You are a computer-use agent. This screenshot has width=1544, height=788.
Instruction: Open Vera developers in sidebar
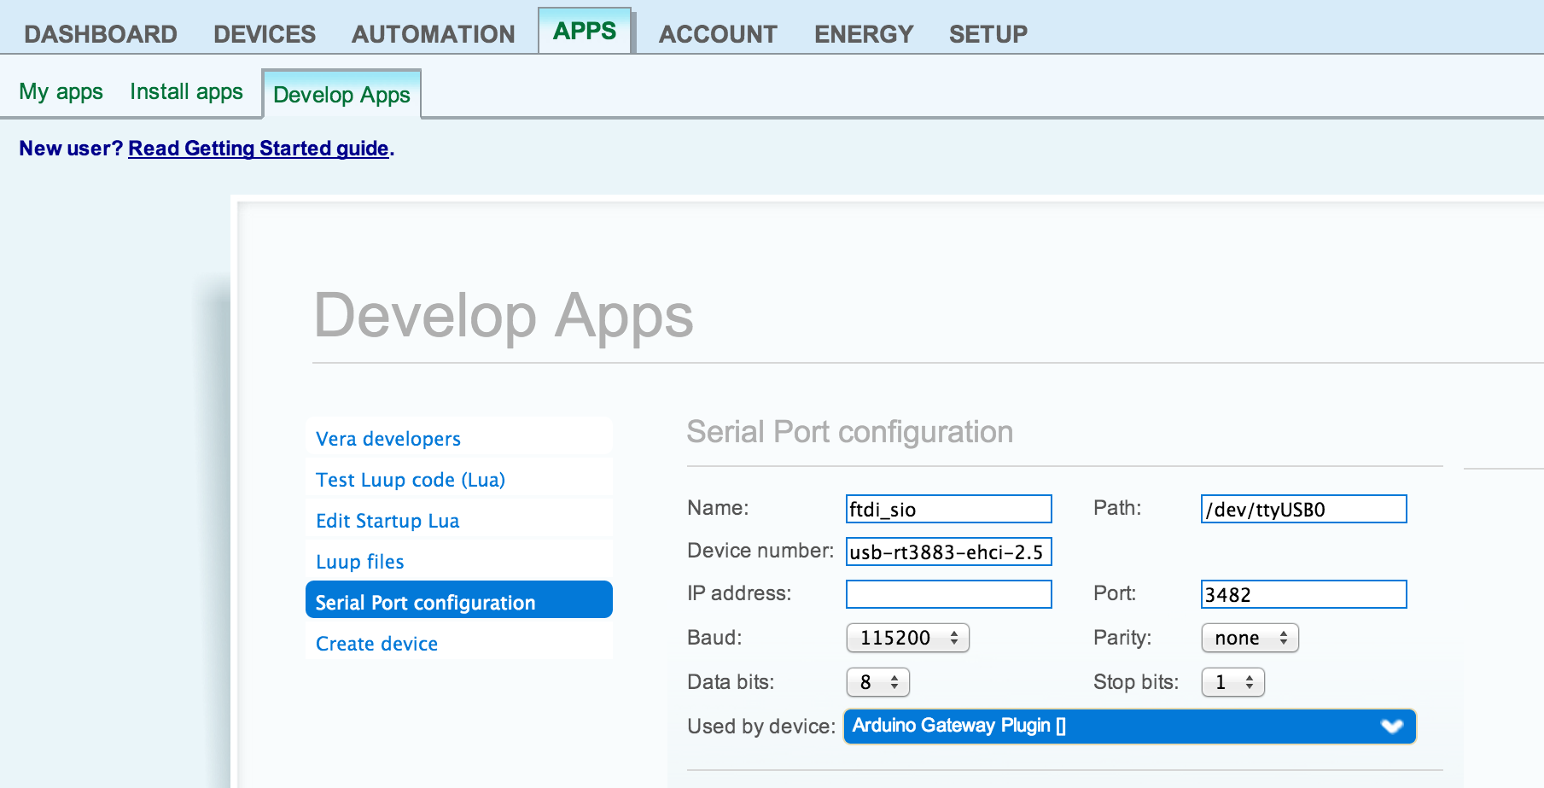click(388, 439)
